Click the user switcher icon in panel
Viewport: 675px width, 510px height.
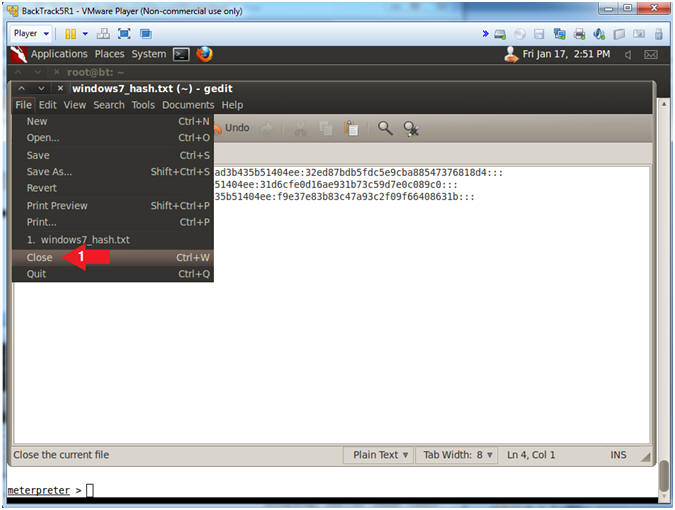tap(511, 54)
